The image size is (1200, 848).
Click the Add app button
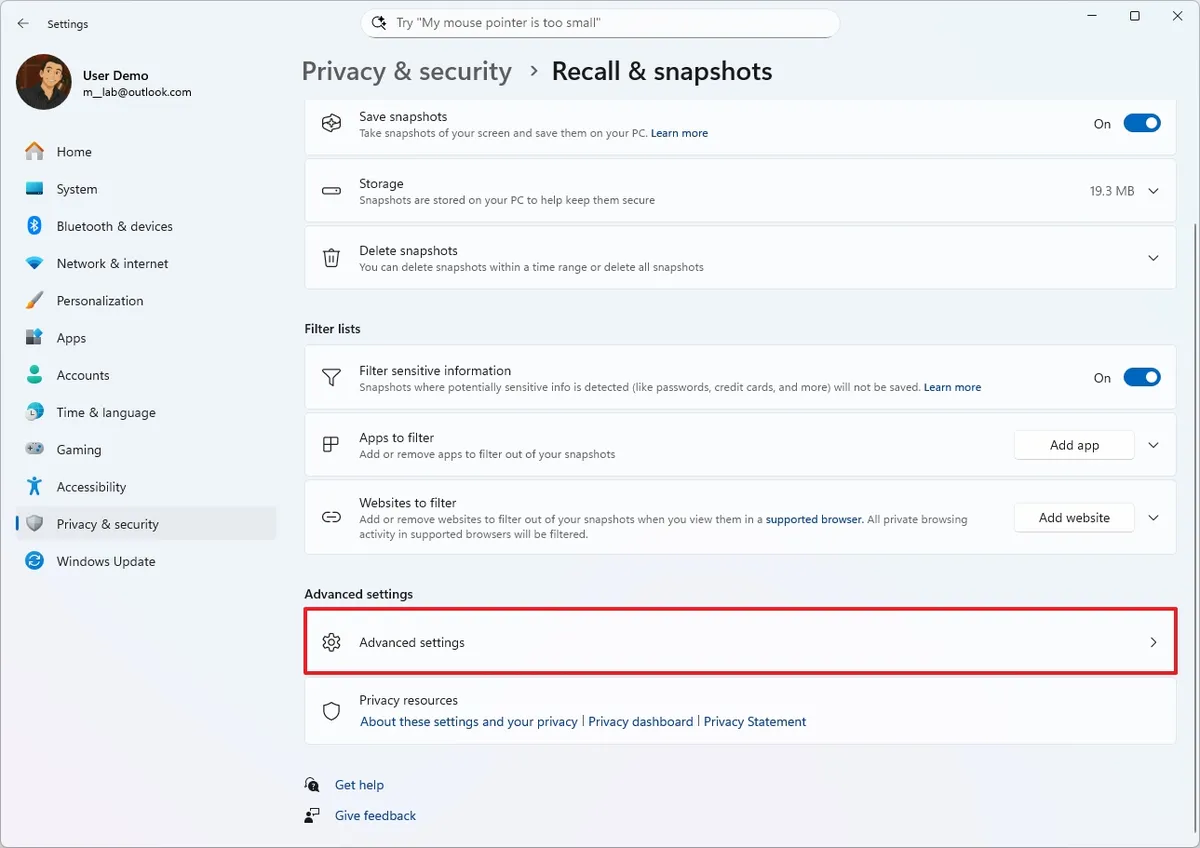pyautogui.click(x=1074, y=445)
